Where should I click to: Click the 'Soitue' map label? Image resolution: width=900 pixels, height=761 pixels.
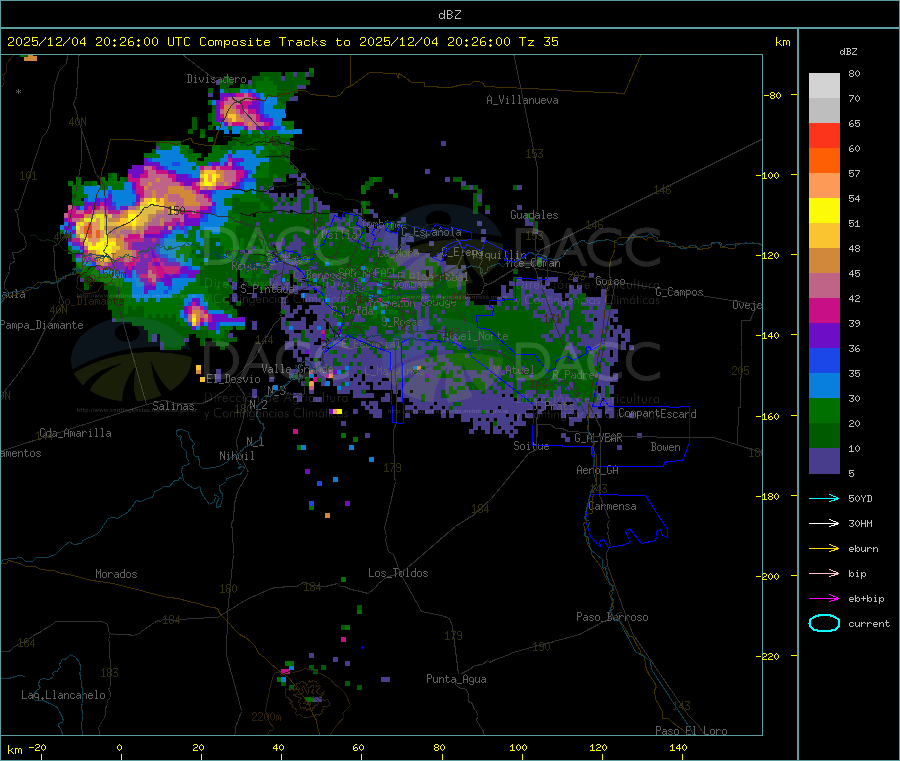tap(531, 446)
